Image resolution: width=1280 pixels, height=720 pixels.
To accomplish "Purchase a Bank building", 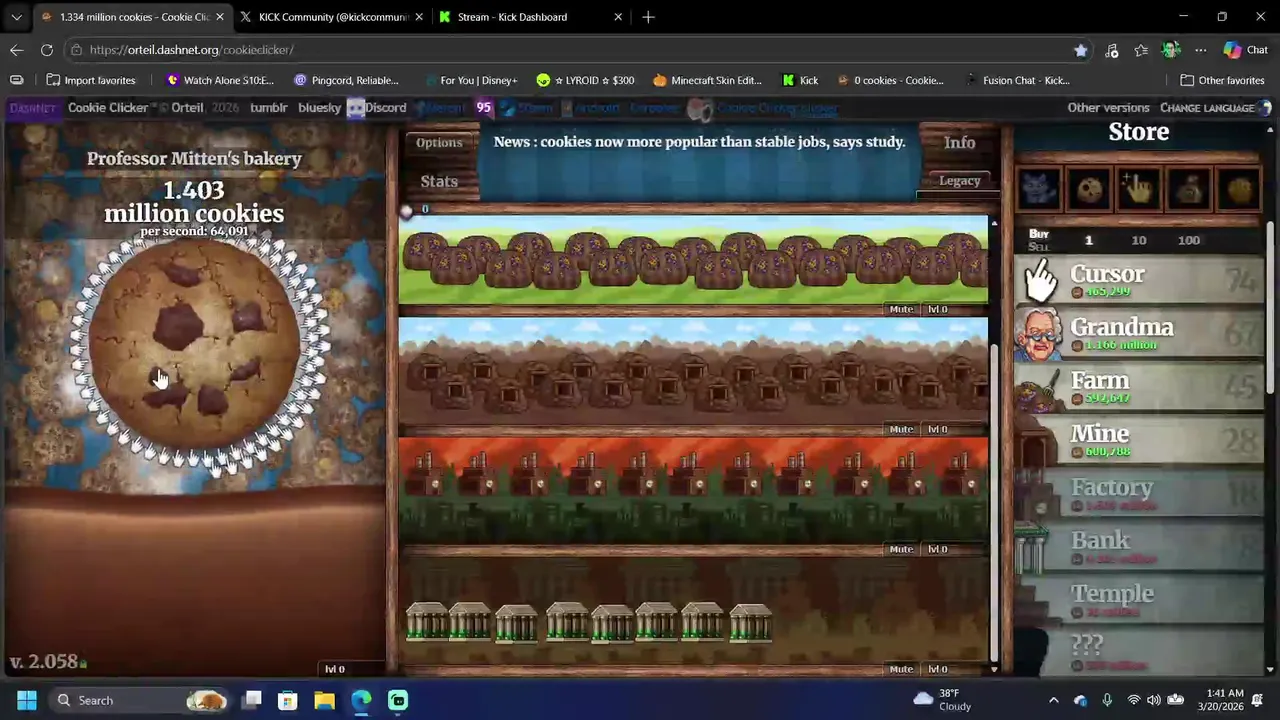I will (1139, 547).
